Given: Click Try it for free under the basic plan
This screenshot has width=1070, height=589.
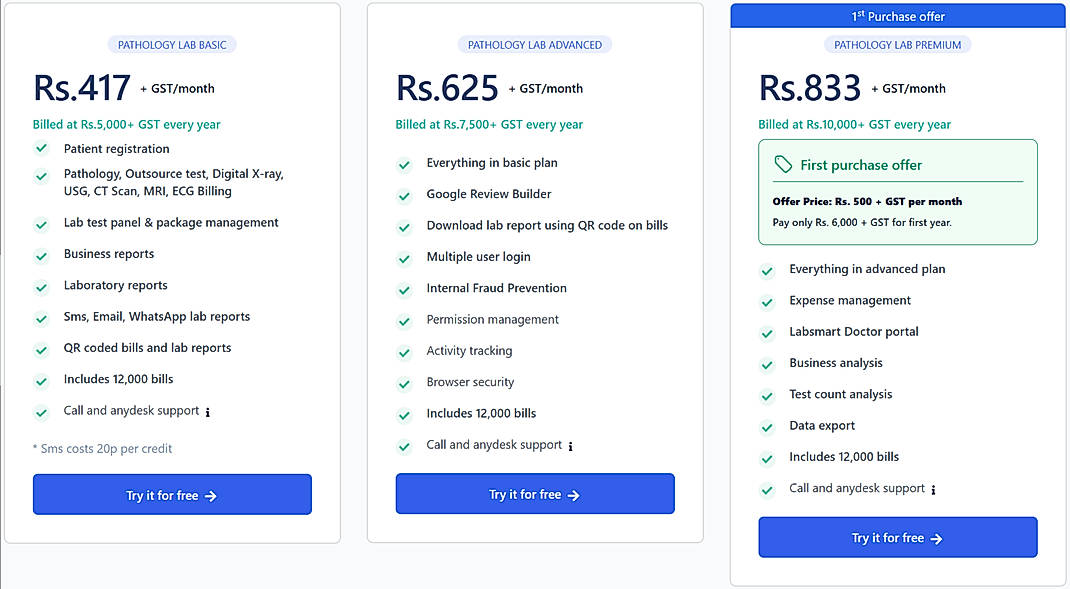Looking at the screenshot, I should coord(171,494).
